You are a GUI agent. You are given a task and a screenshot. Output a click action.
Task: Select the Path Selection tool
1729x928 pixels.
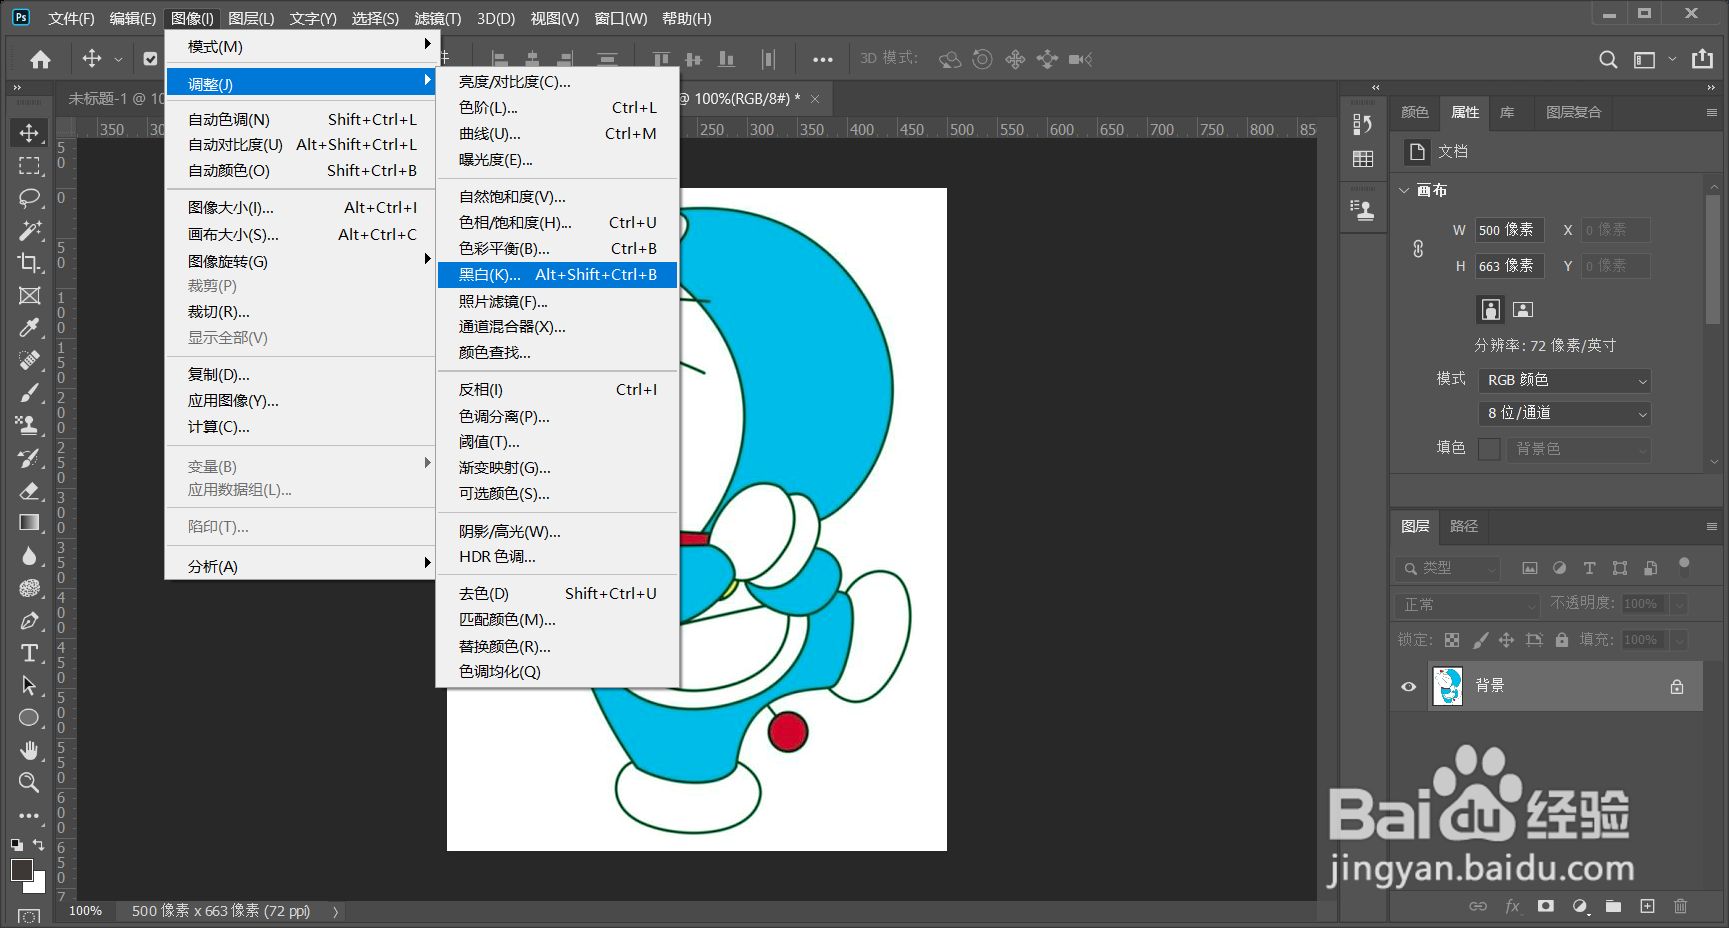pos(29,686)
